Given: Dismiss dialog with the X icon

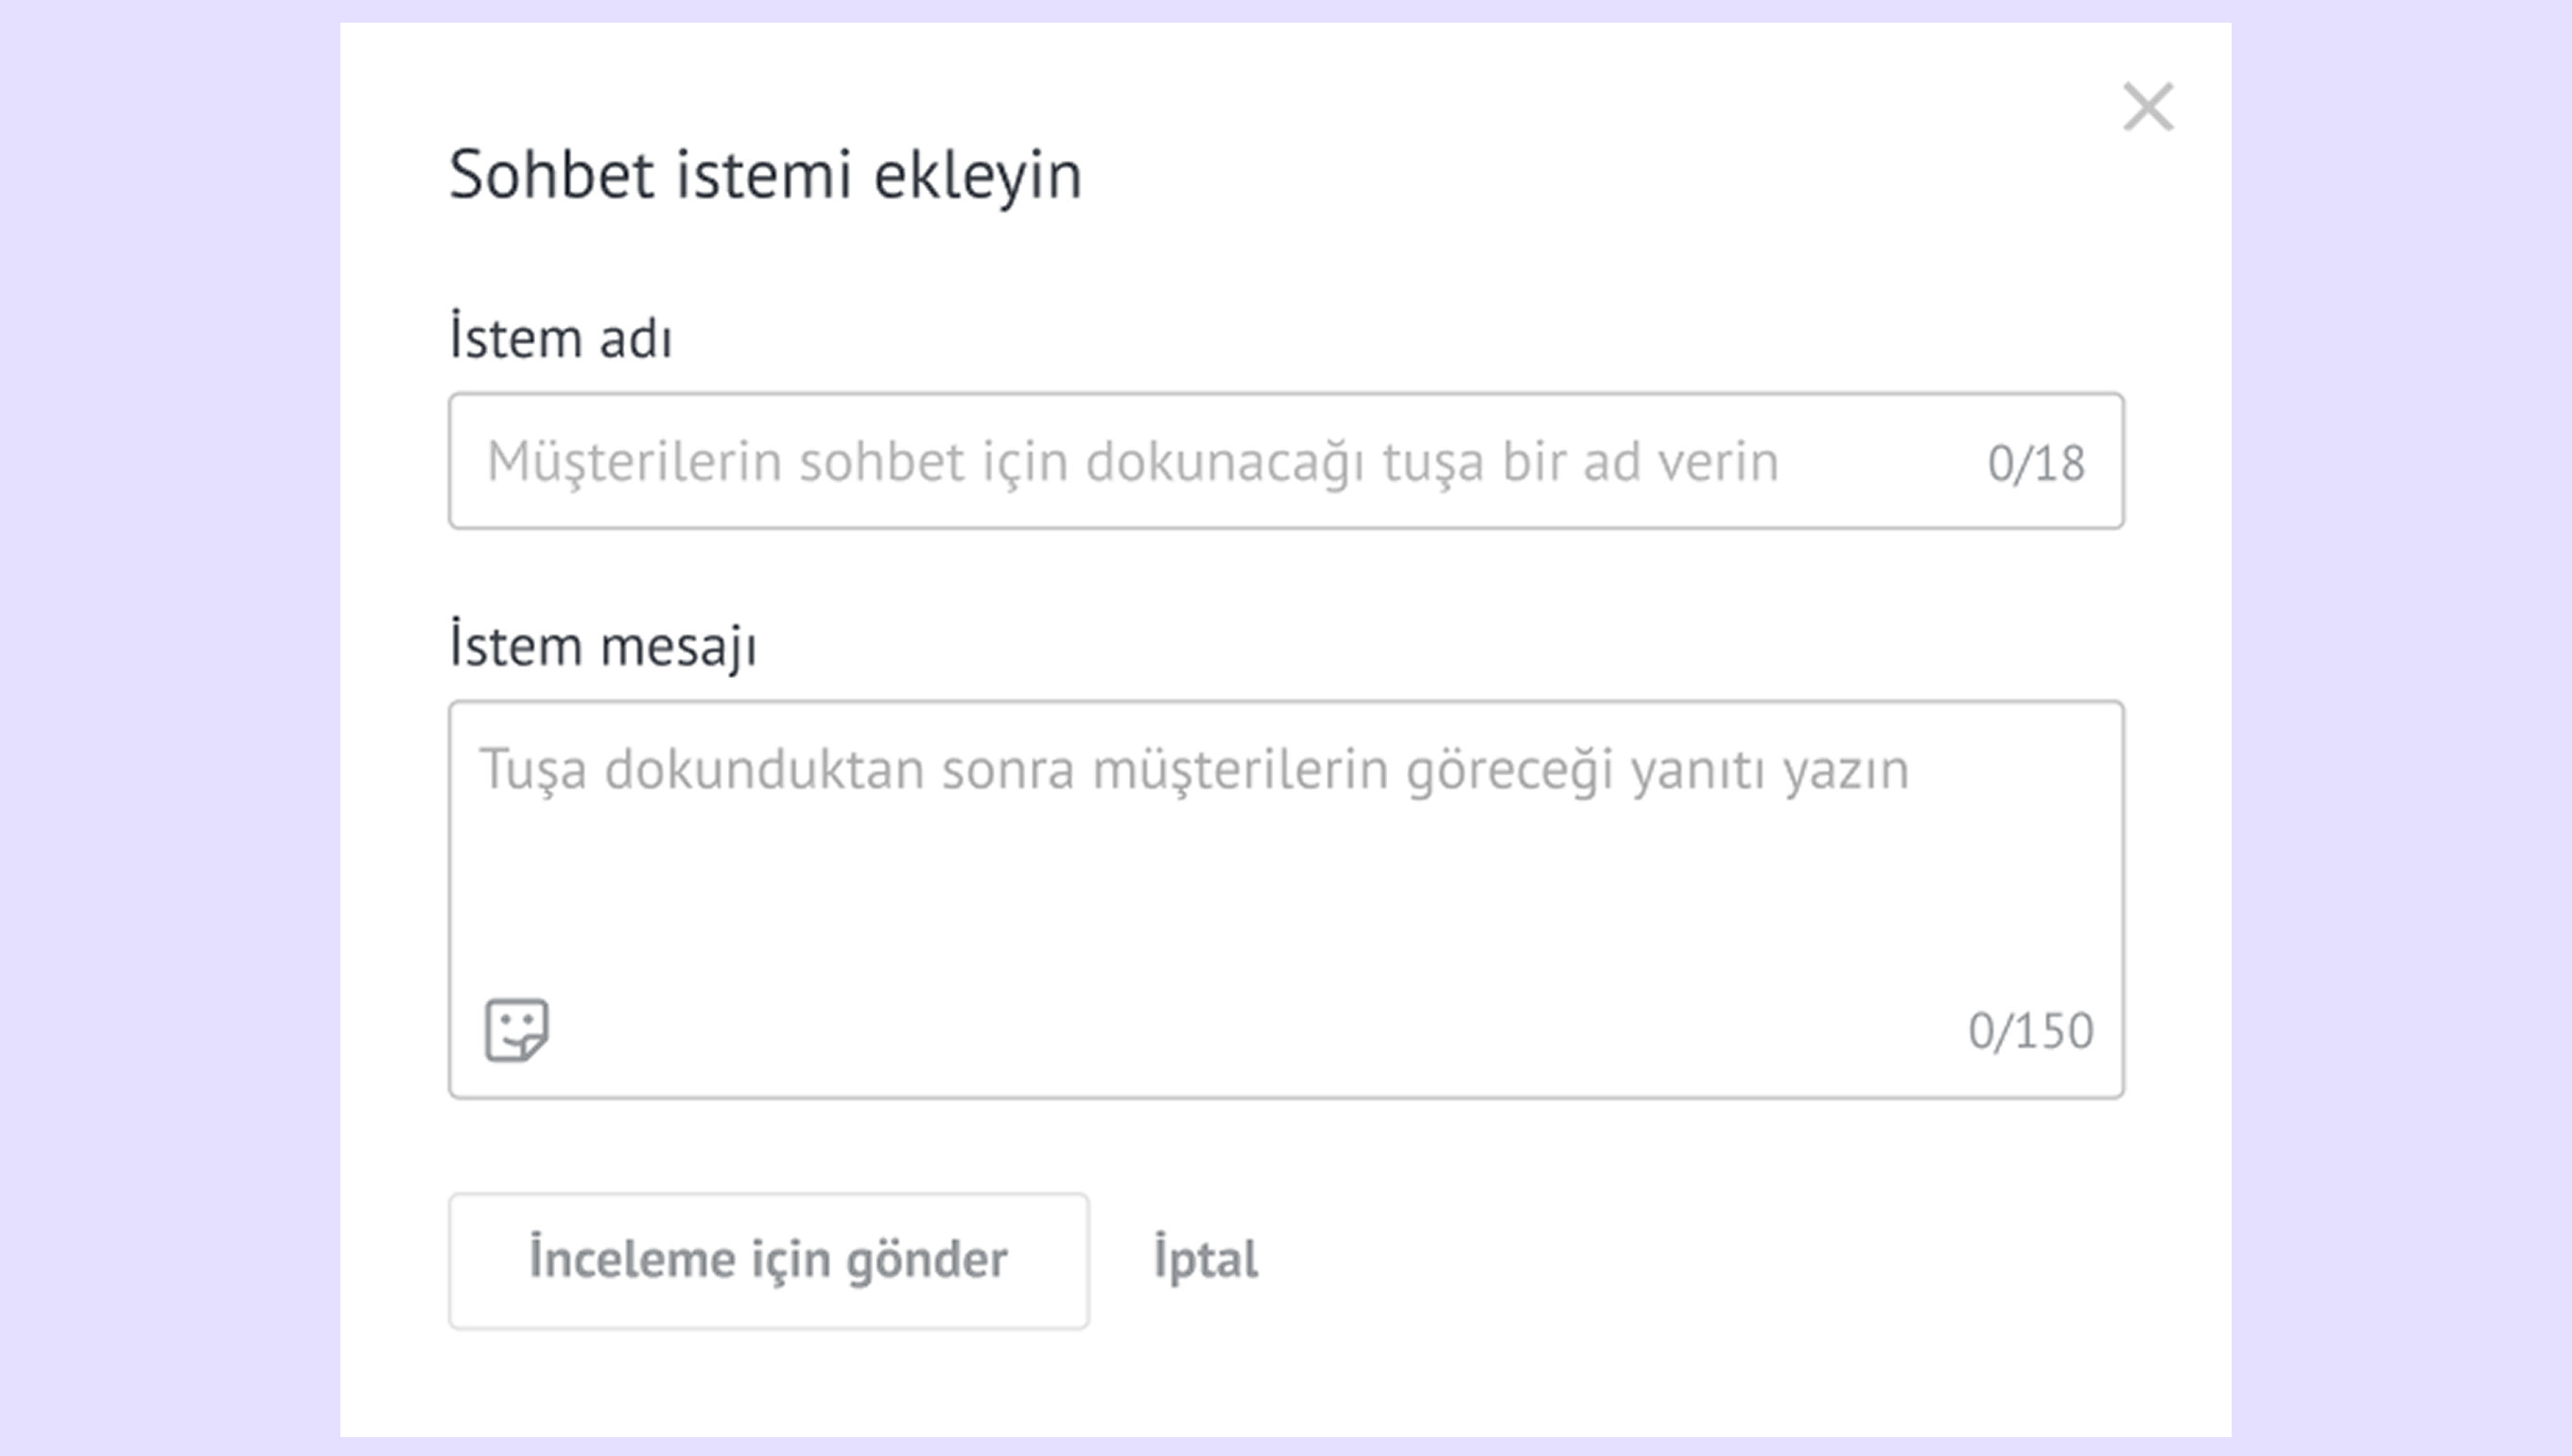Looking at the screenshot, I should point(2148,107).
